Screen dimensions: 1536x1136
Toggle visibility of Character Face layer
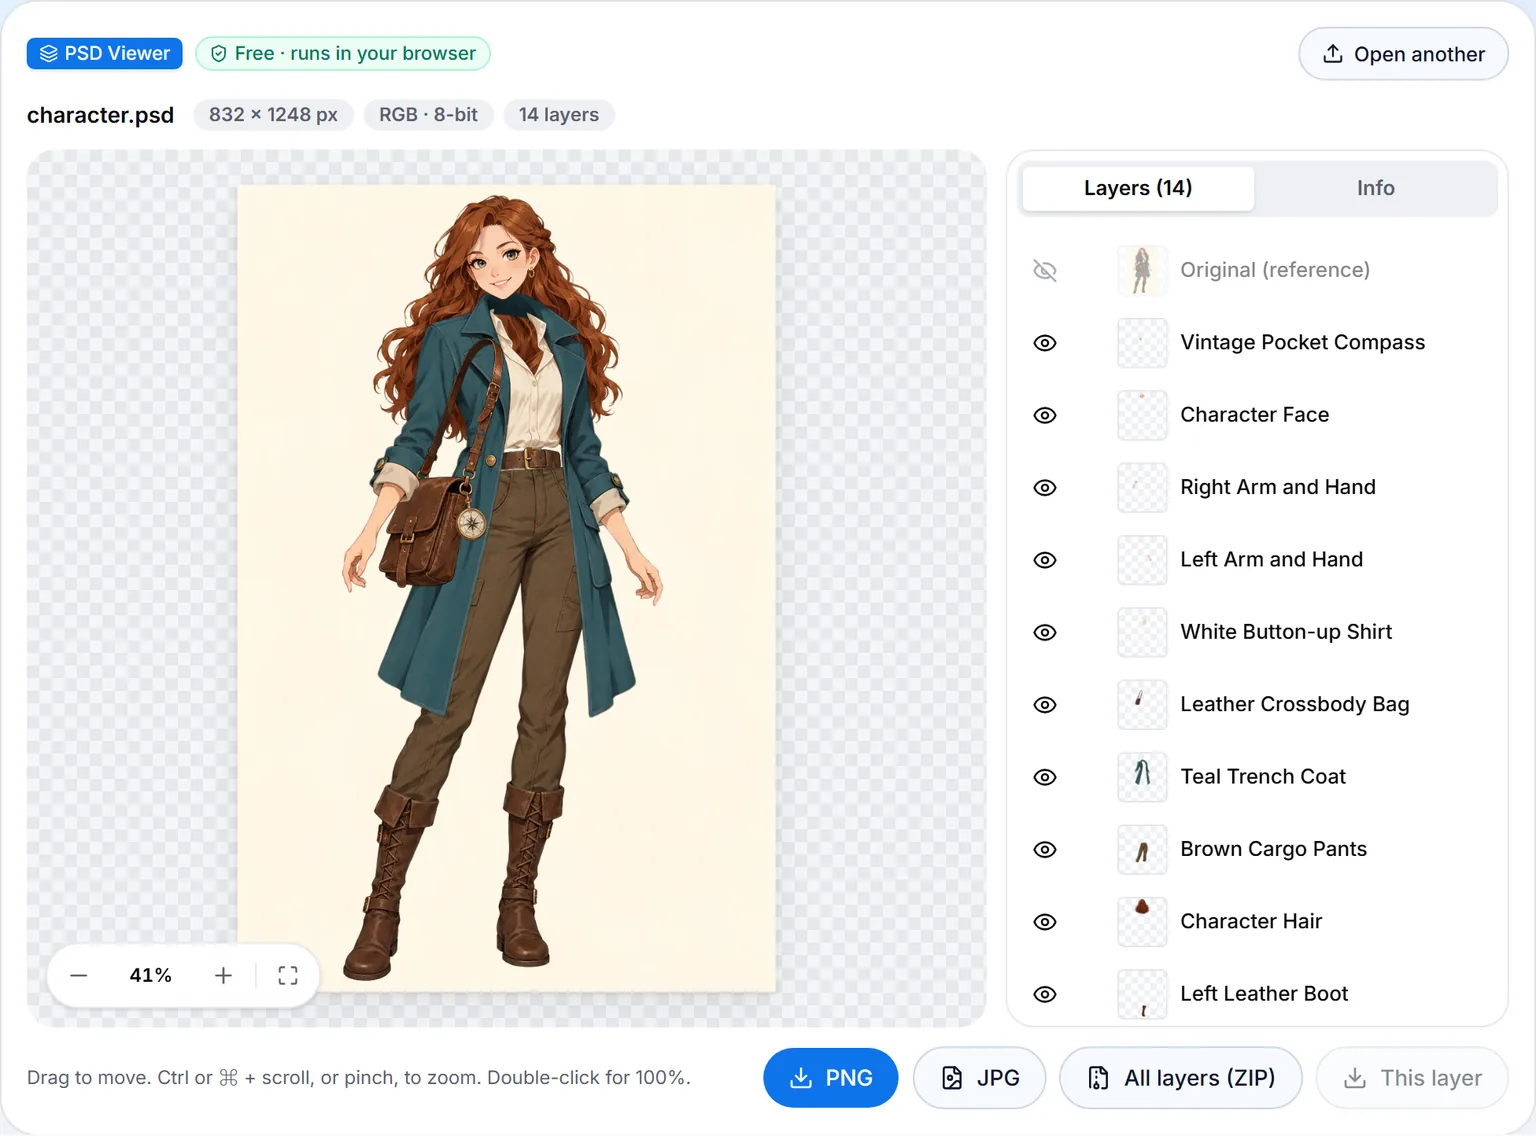point(1045,415)
